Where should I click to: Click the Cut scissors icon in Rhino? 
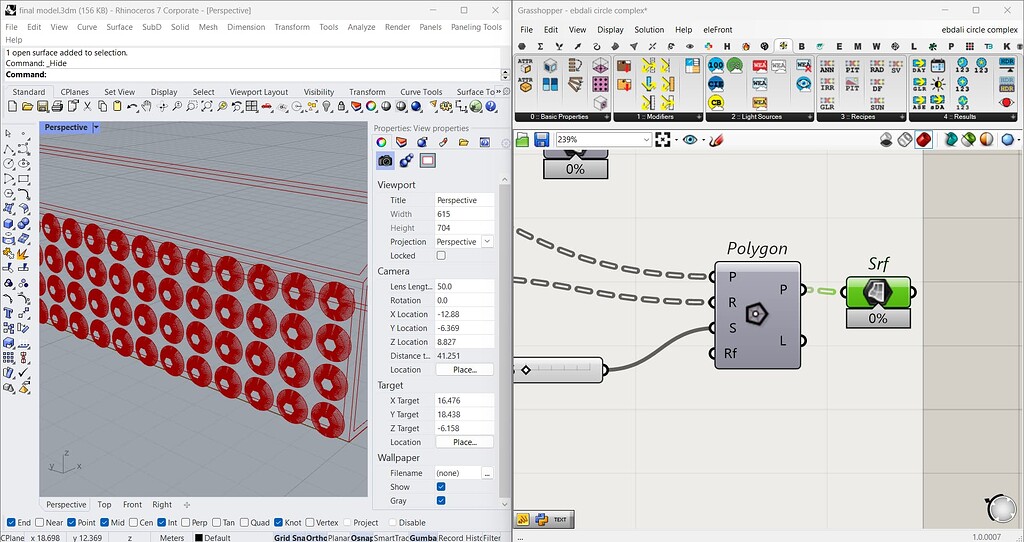click(88, 106)
